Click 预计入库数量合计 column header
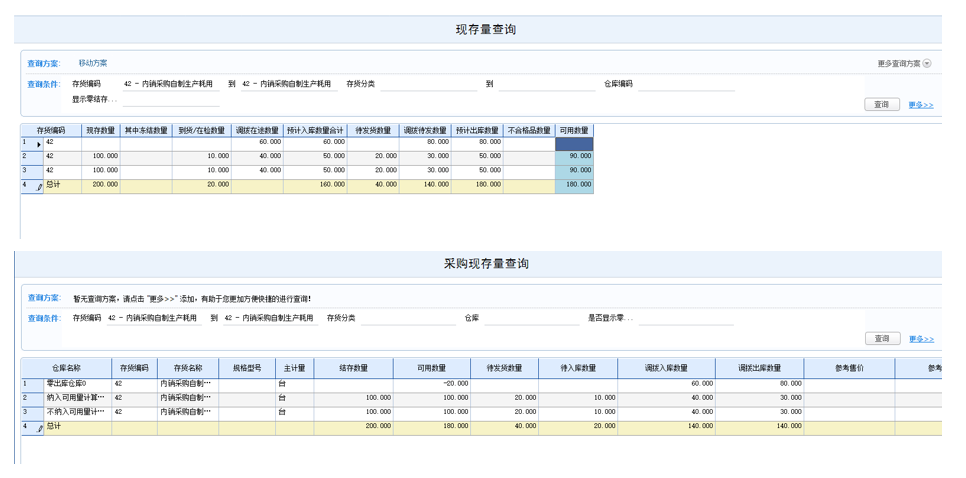 pos(315,131)
